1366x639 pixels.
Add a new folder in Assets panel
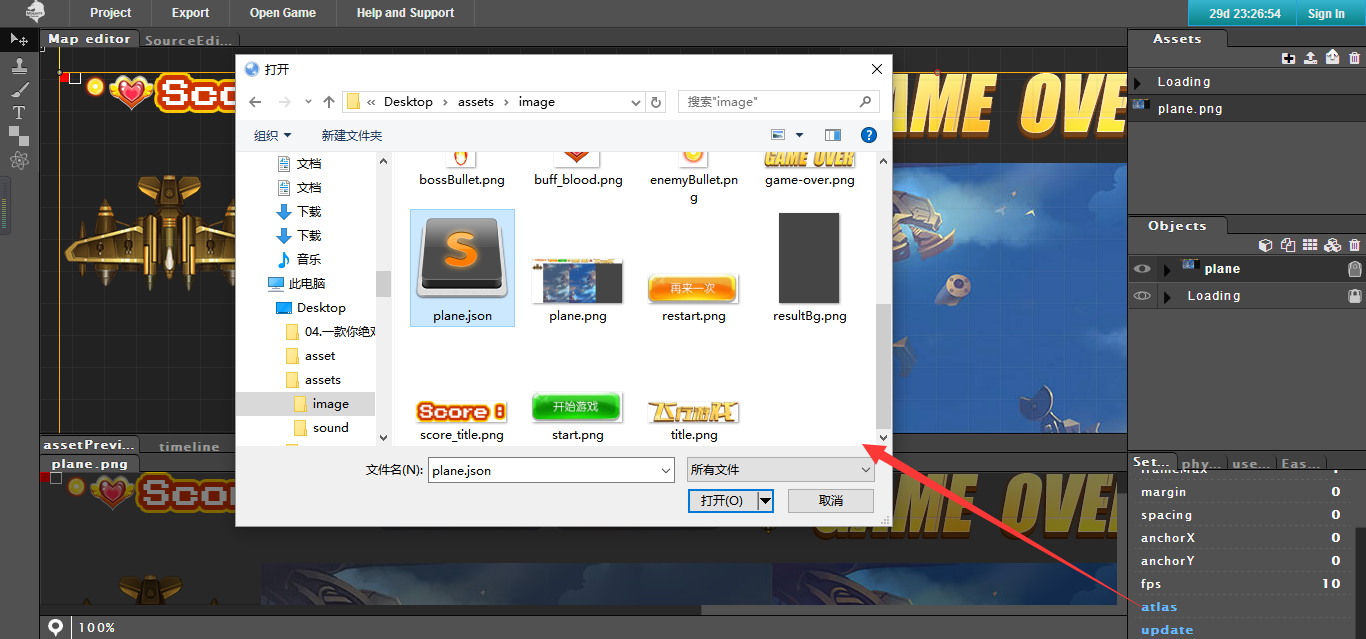coord(1289,58)
